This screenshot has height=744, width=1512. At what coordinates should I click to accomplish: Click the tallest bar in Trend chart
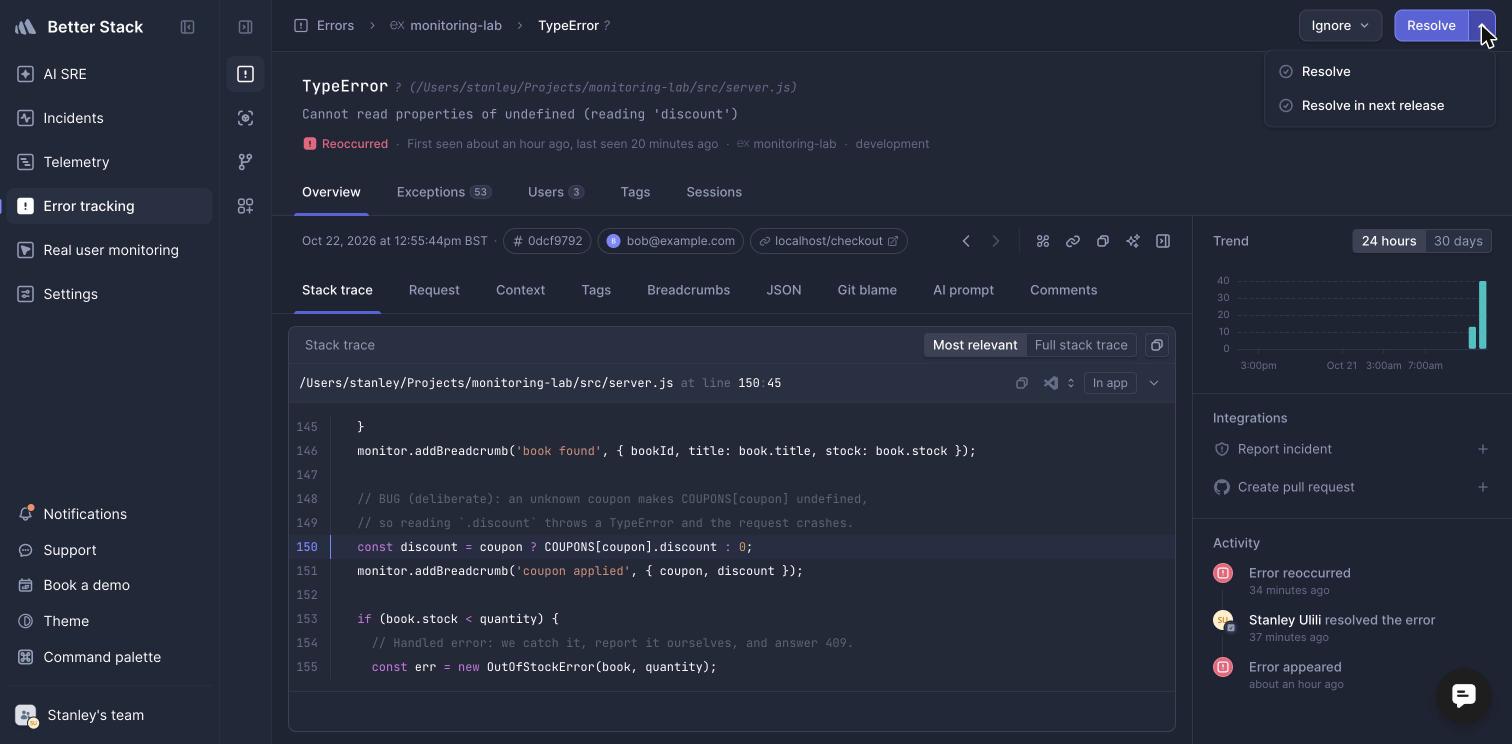(1483, 315)
